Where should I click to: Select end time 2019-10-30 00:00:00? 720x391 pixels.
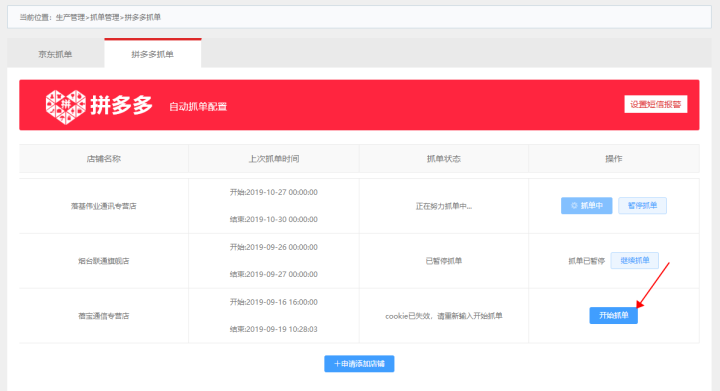(274, 219)
